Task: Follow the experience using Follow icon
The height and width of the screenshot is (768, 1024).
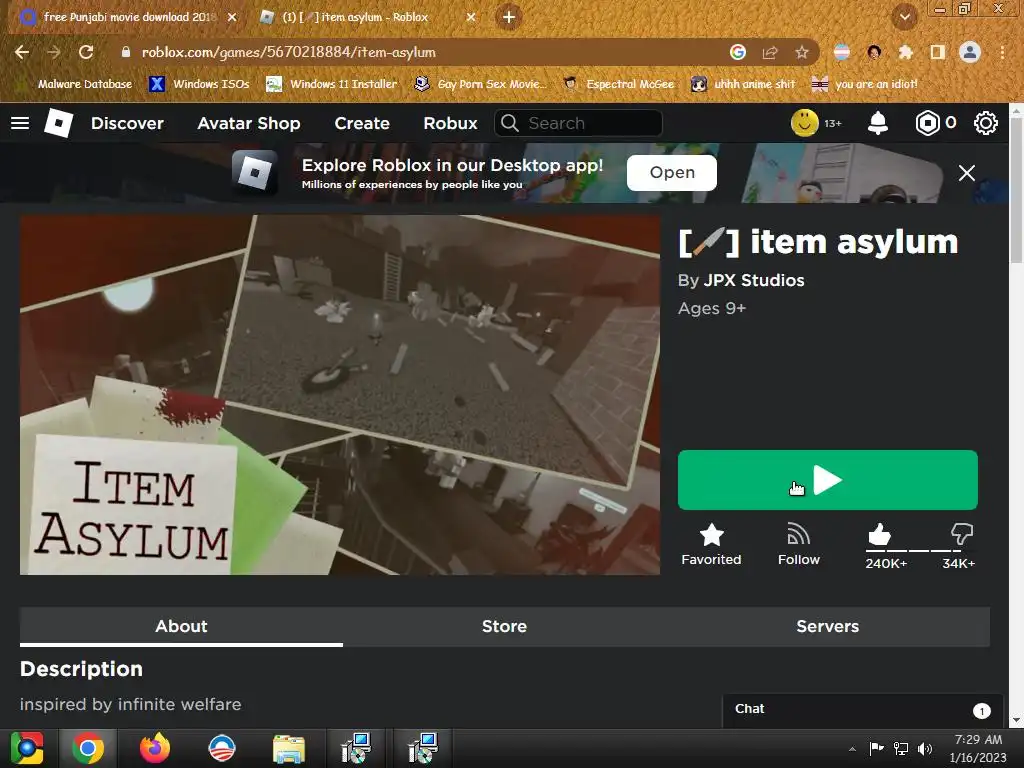Action: (x=799, y=544)
